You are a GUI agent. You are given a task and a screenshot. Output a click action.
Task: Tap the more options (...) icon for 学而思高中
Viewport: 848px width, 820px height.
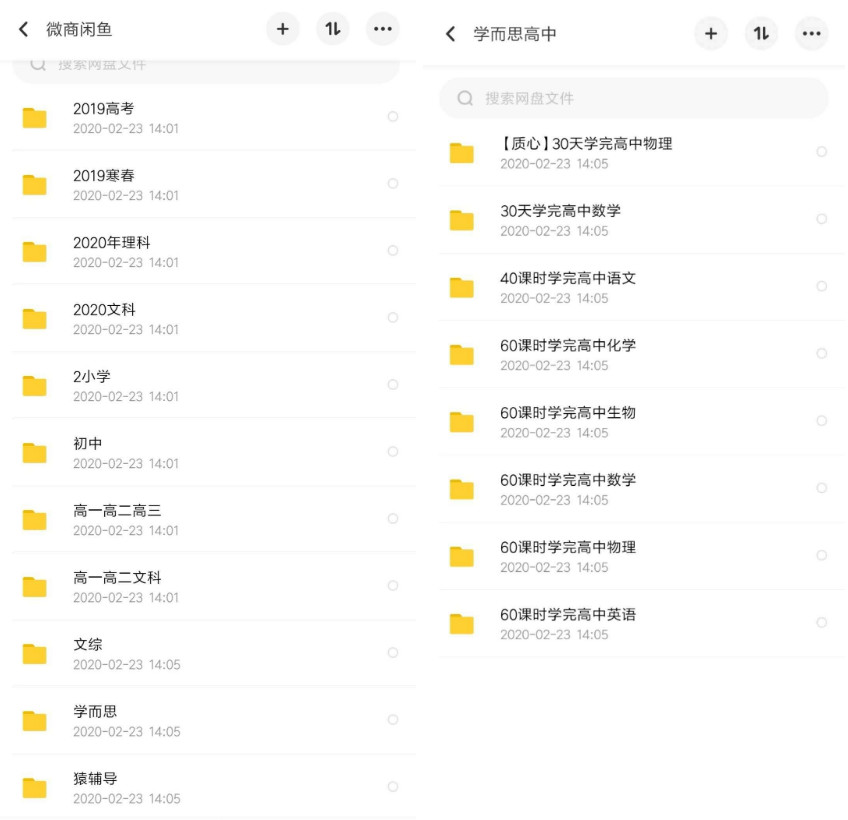click(x=811, y=33)
